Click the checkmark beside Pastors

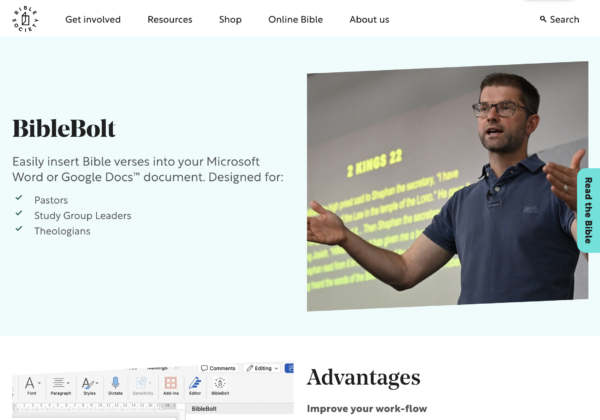19,198
